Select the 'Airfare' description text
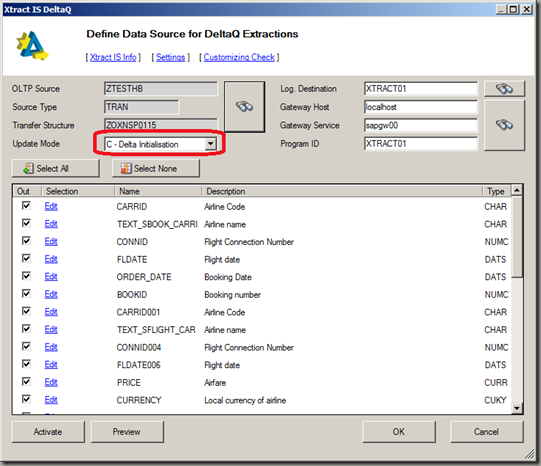541x466 pixels. tap(215, 383)
